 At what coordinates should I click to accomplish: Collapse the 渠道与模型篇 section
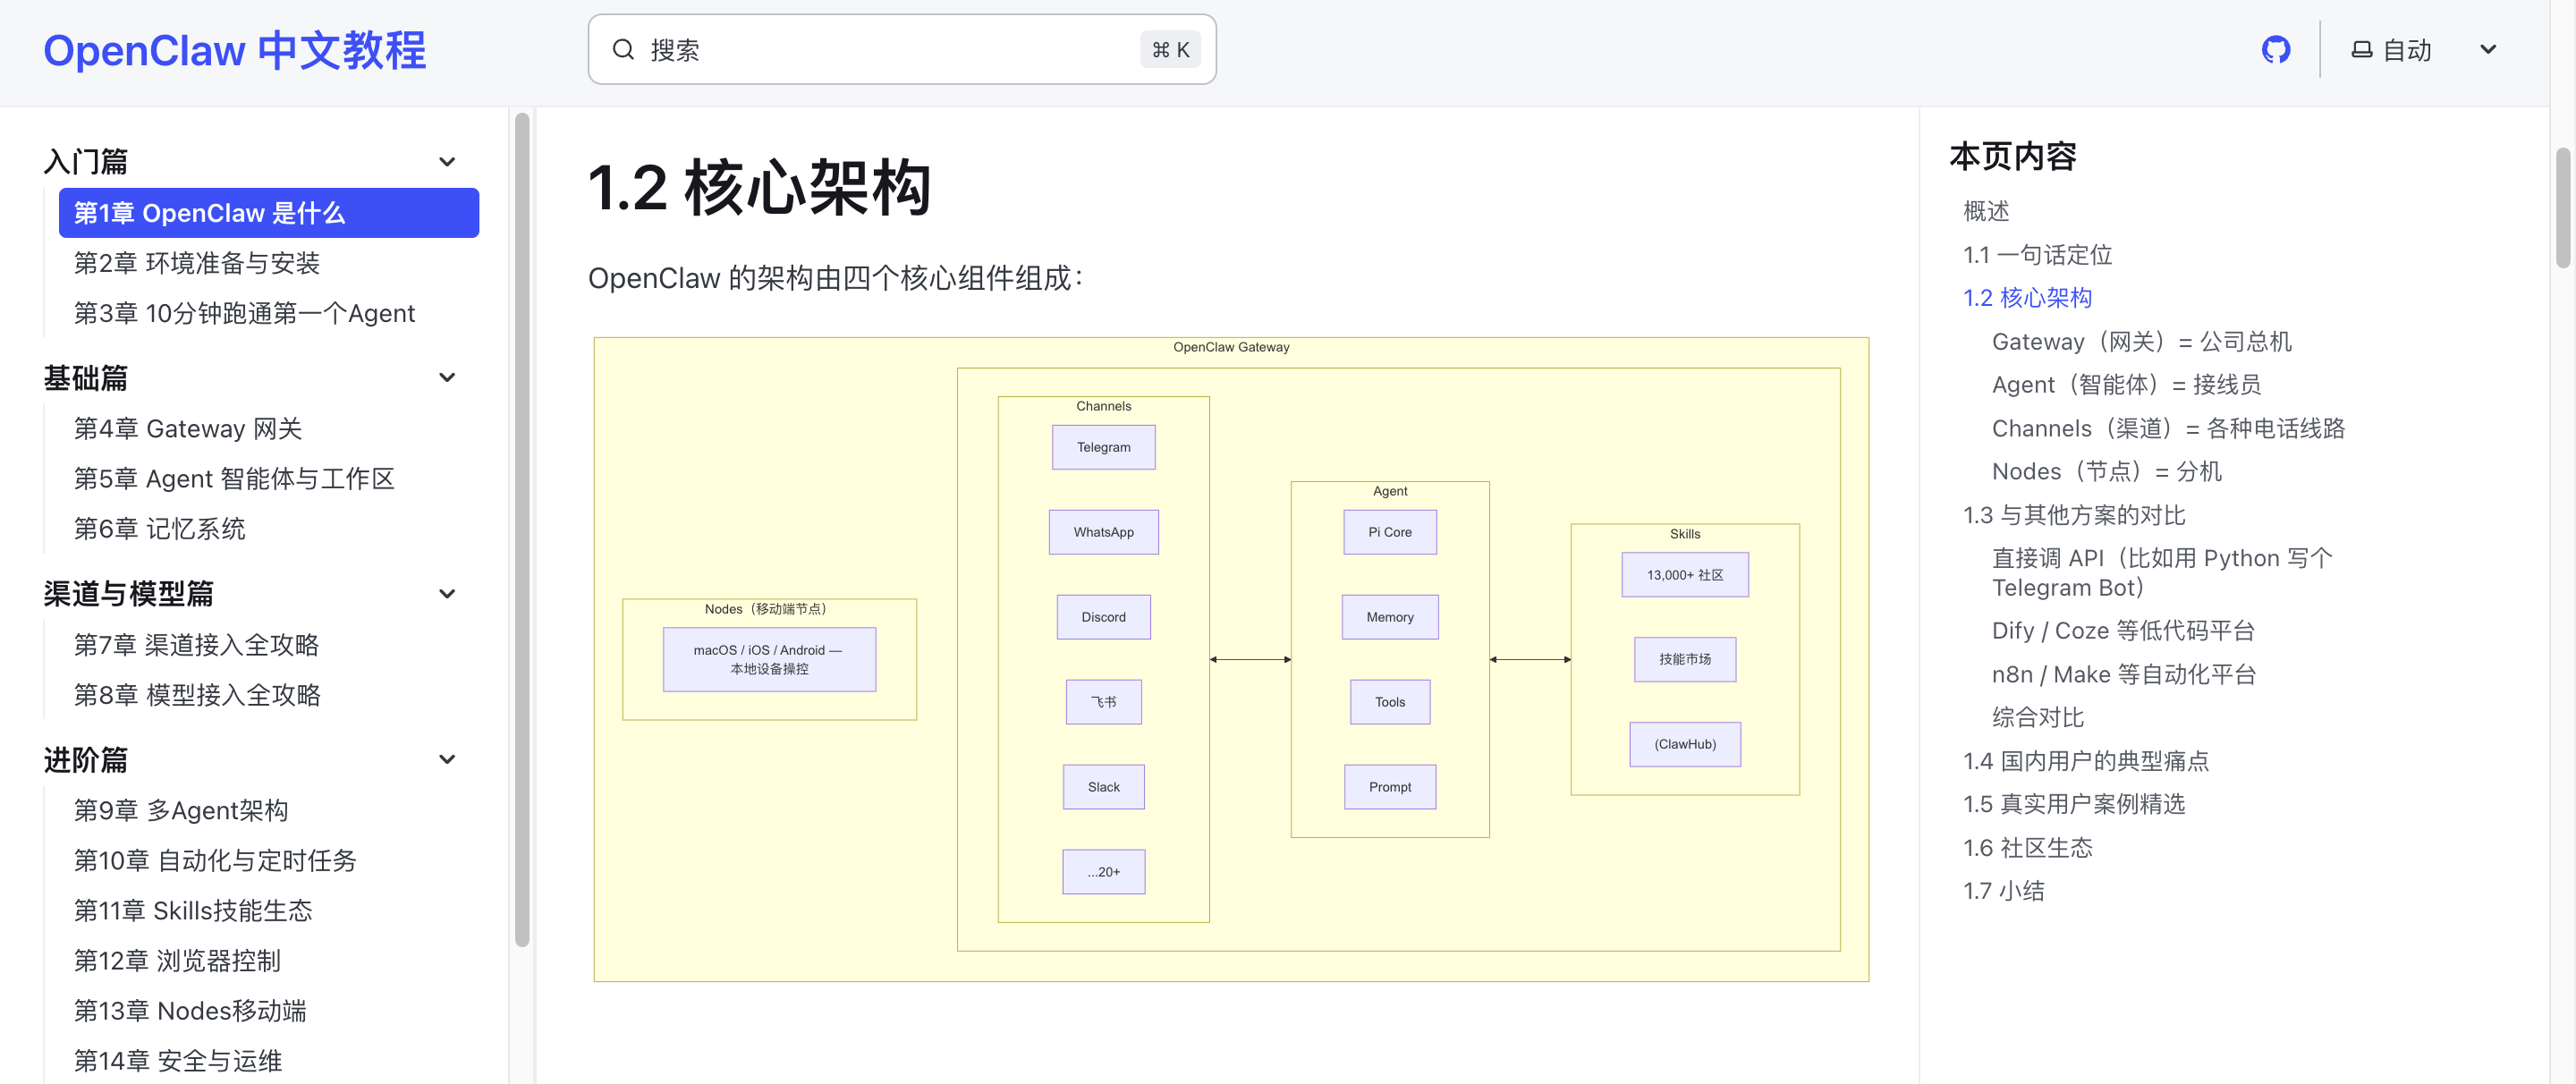pyautogui.click(x=447, y=594)
